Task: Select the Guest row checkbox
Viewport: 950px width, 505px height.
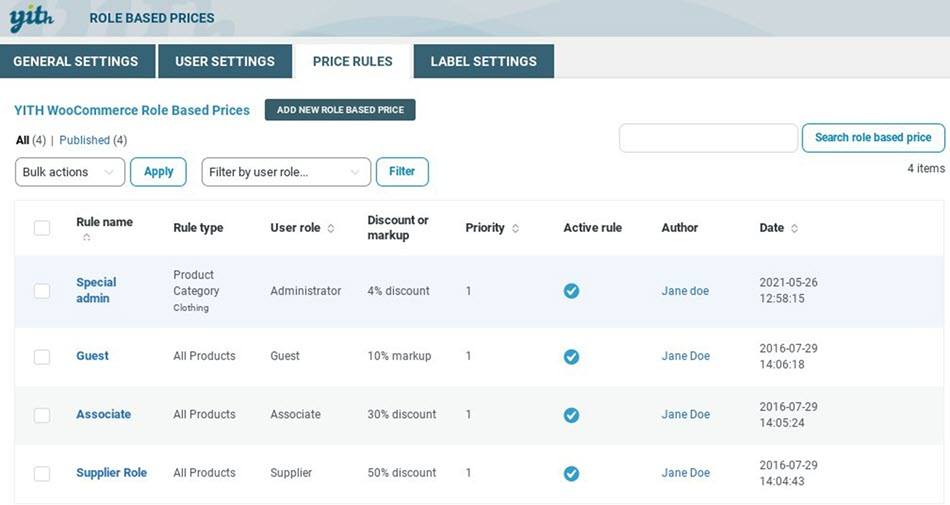Action: pyautogui.click(x=42, y=357)
